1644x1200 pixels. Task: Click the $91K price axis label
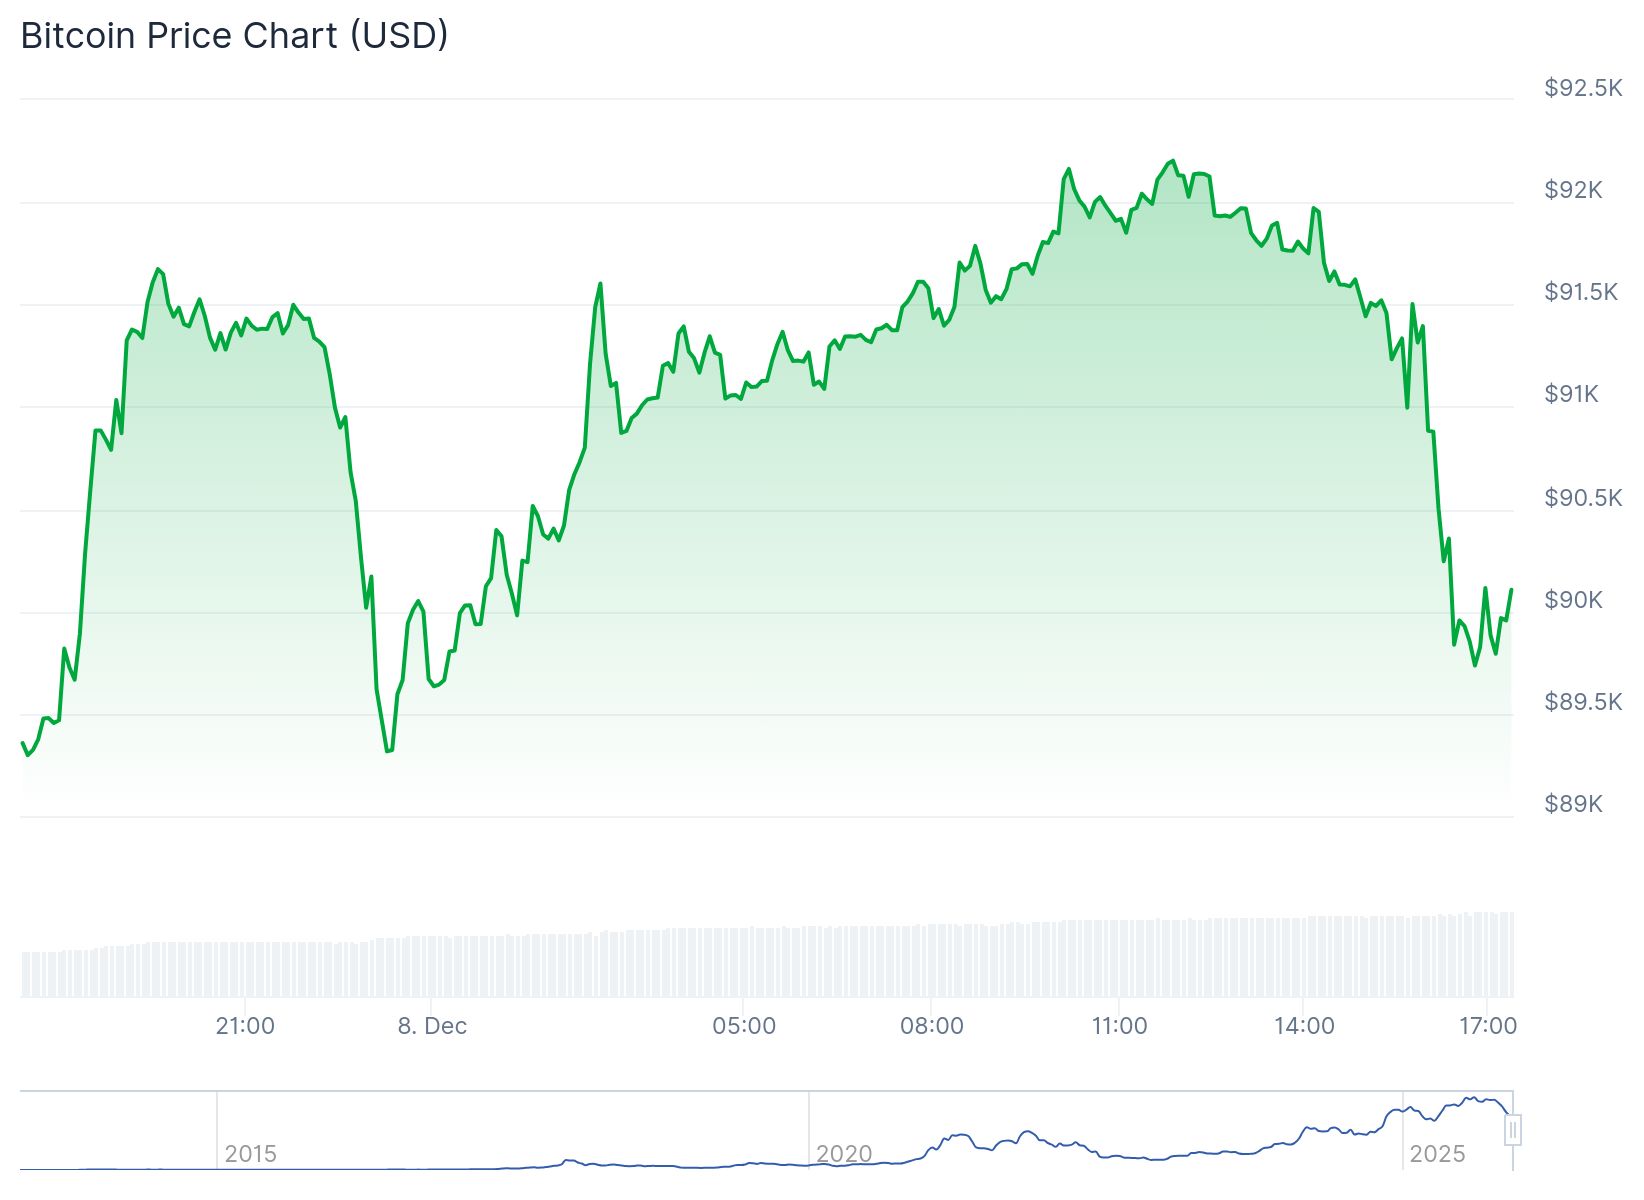(x=1571, y=394)
